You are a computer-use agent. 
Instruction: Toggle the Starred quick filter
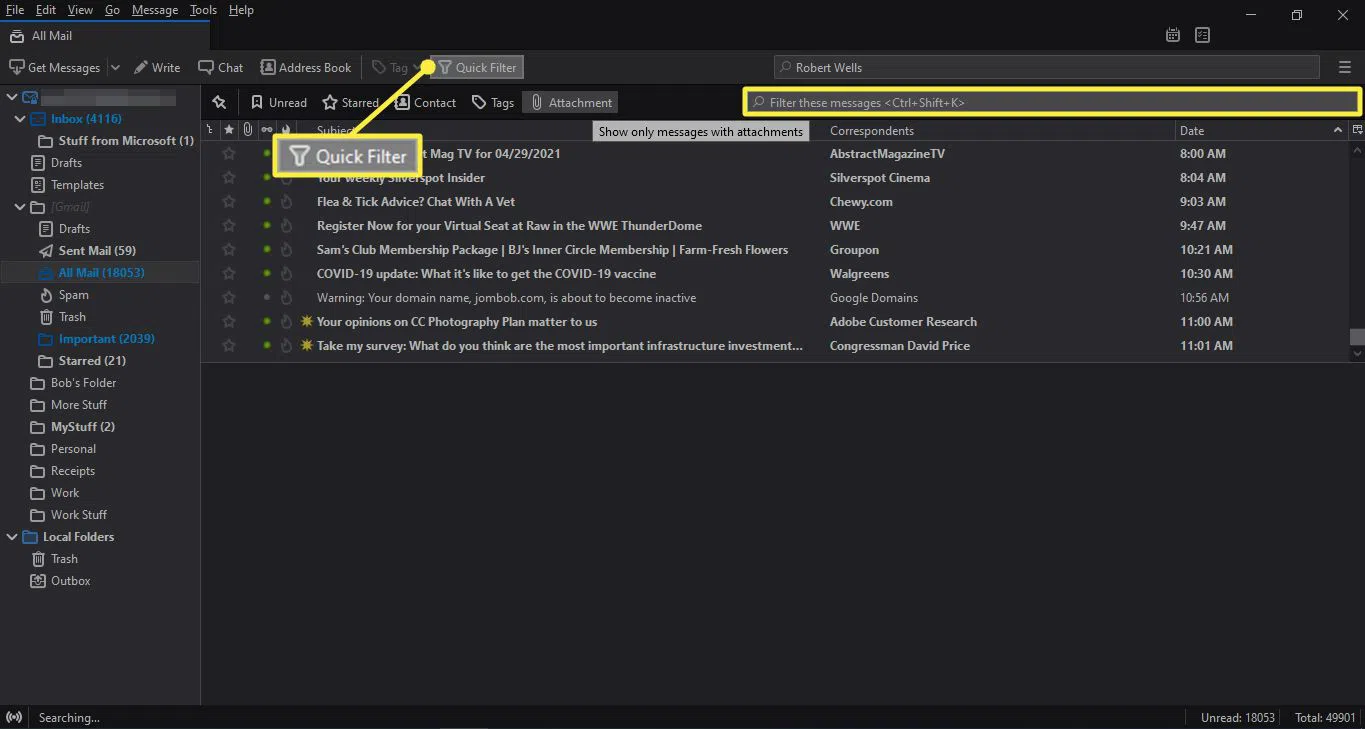[x=350, y=102]
